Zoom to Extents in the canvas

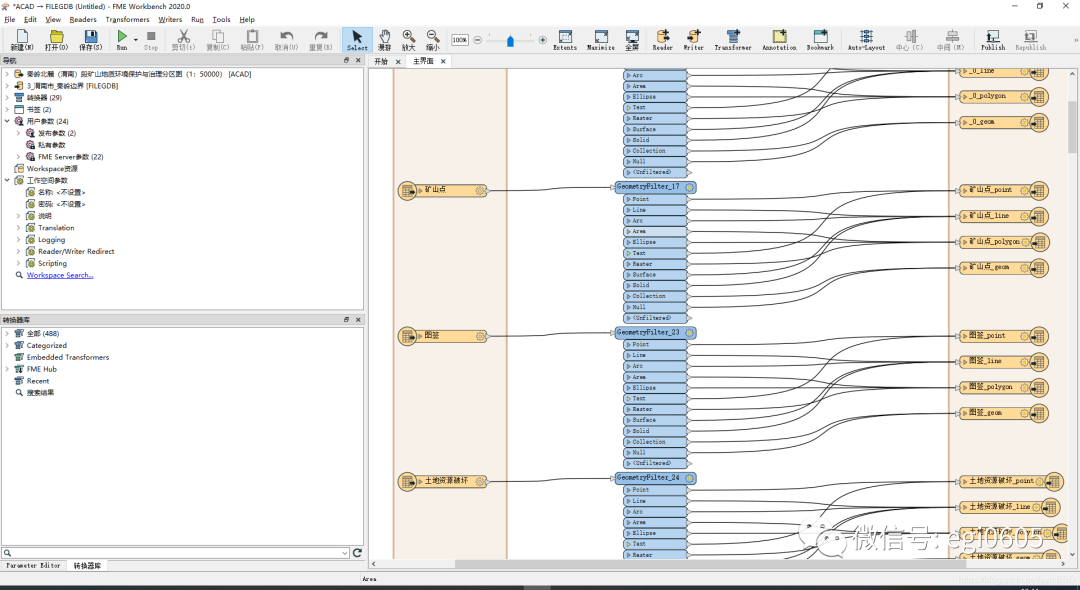click(x=565, y=38)
